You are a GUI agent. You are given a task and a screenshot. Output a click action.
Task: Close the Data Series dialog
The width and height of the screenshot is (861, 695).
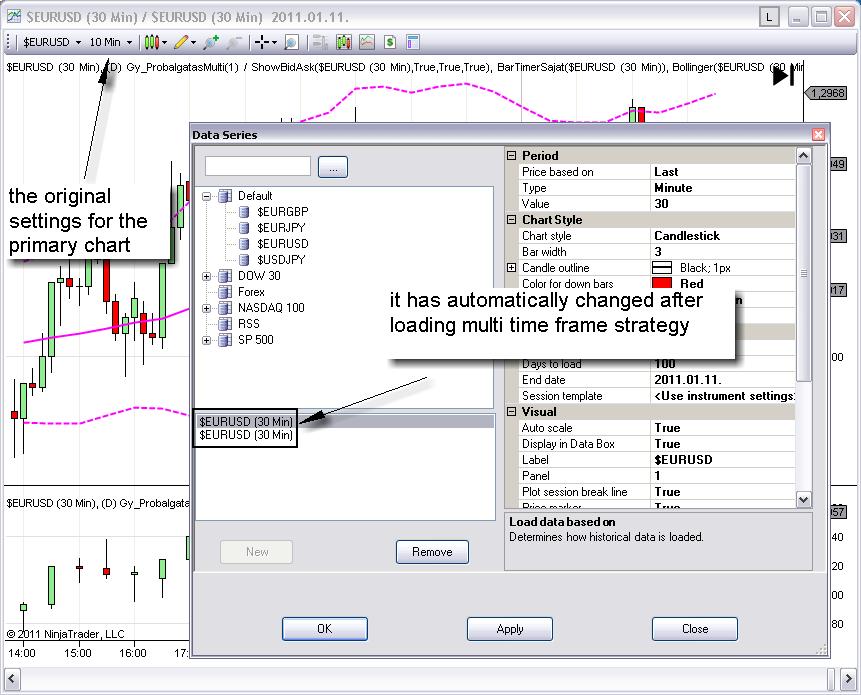click(x=818, y=134)
